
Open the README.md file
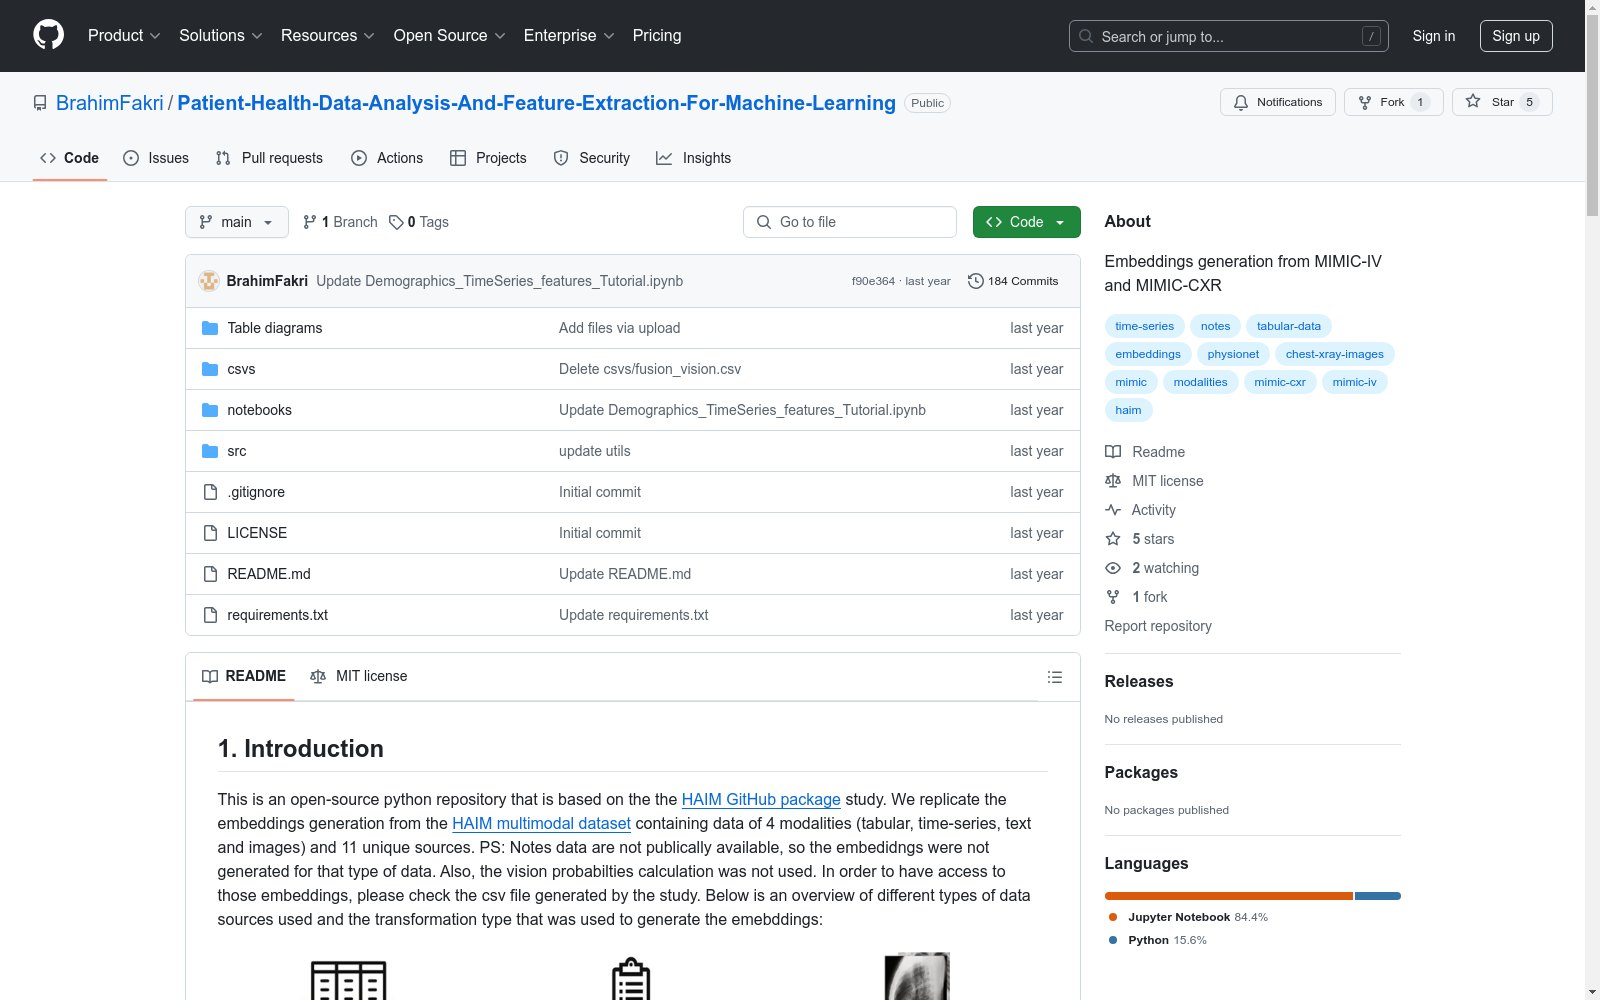coord(269,574)
